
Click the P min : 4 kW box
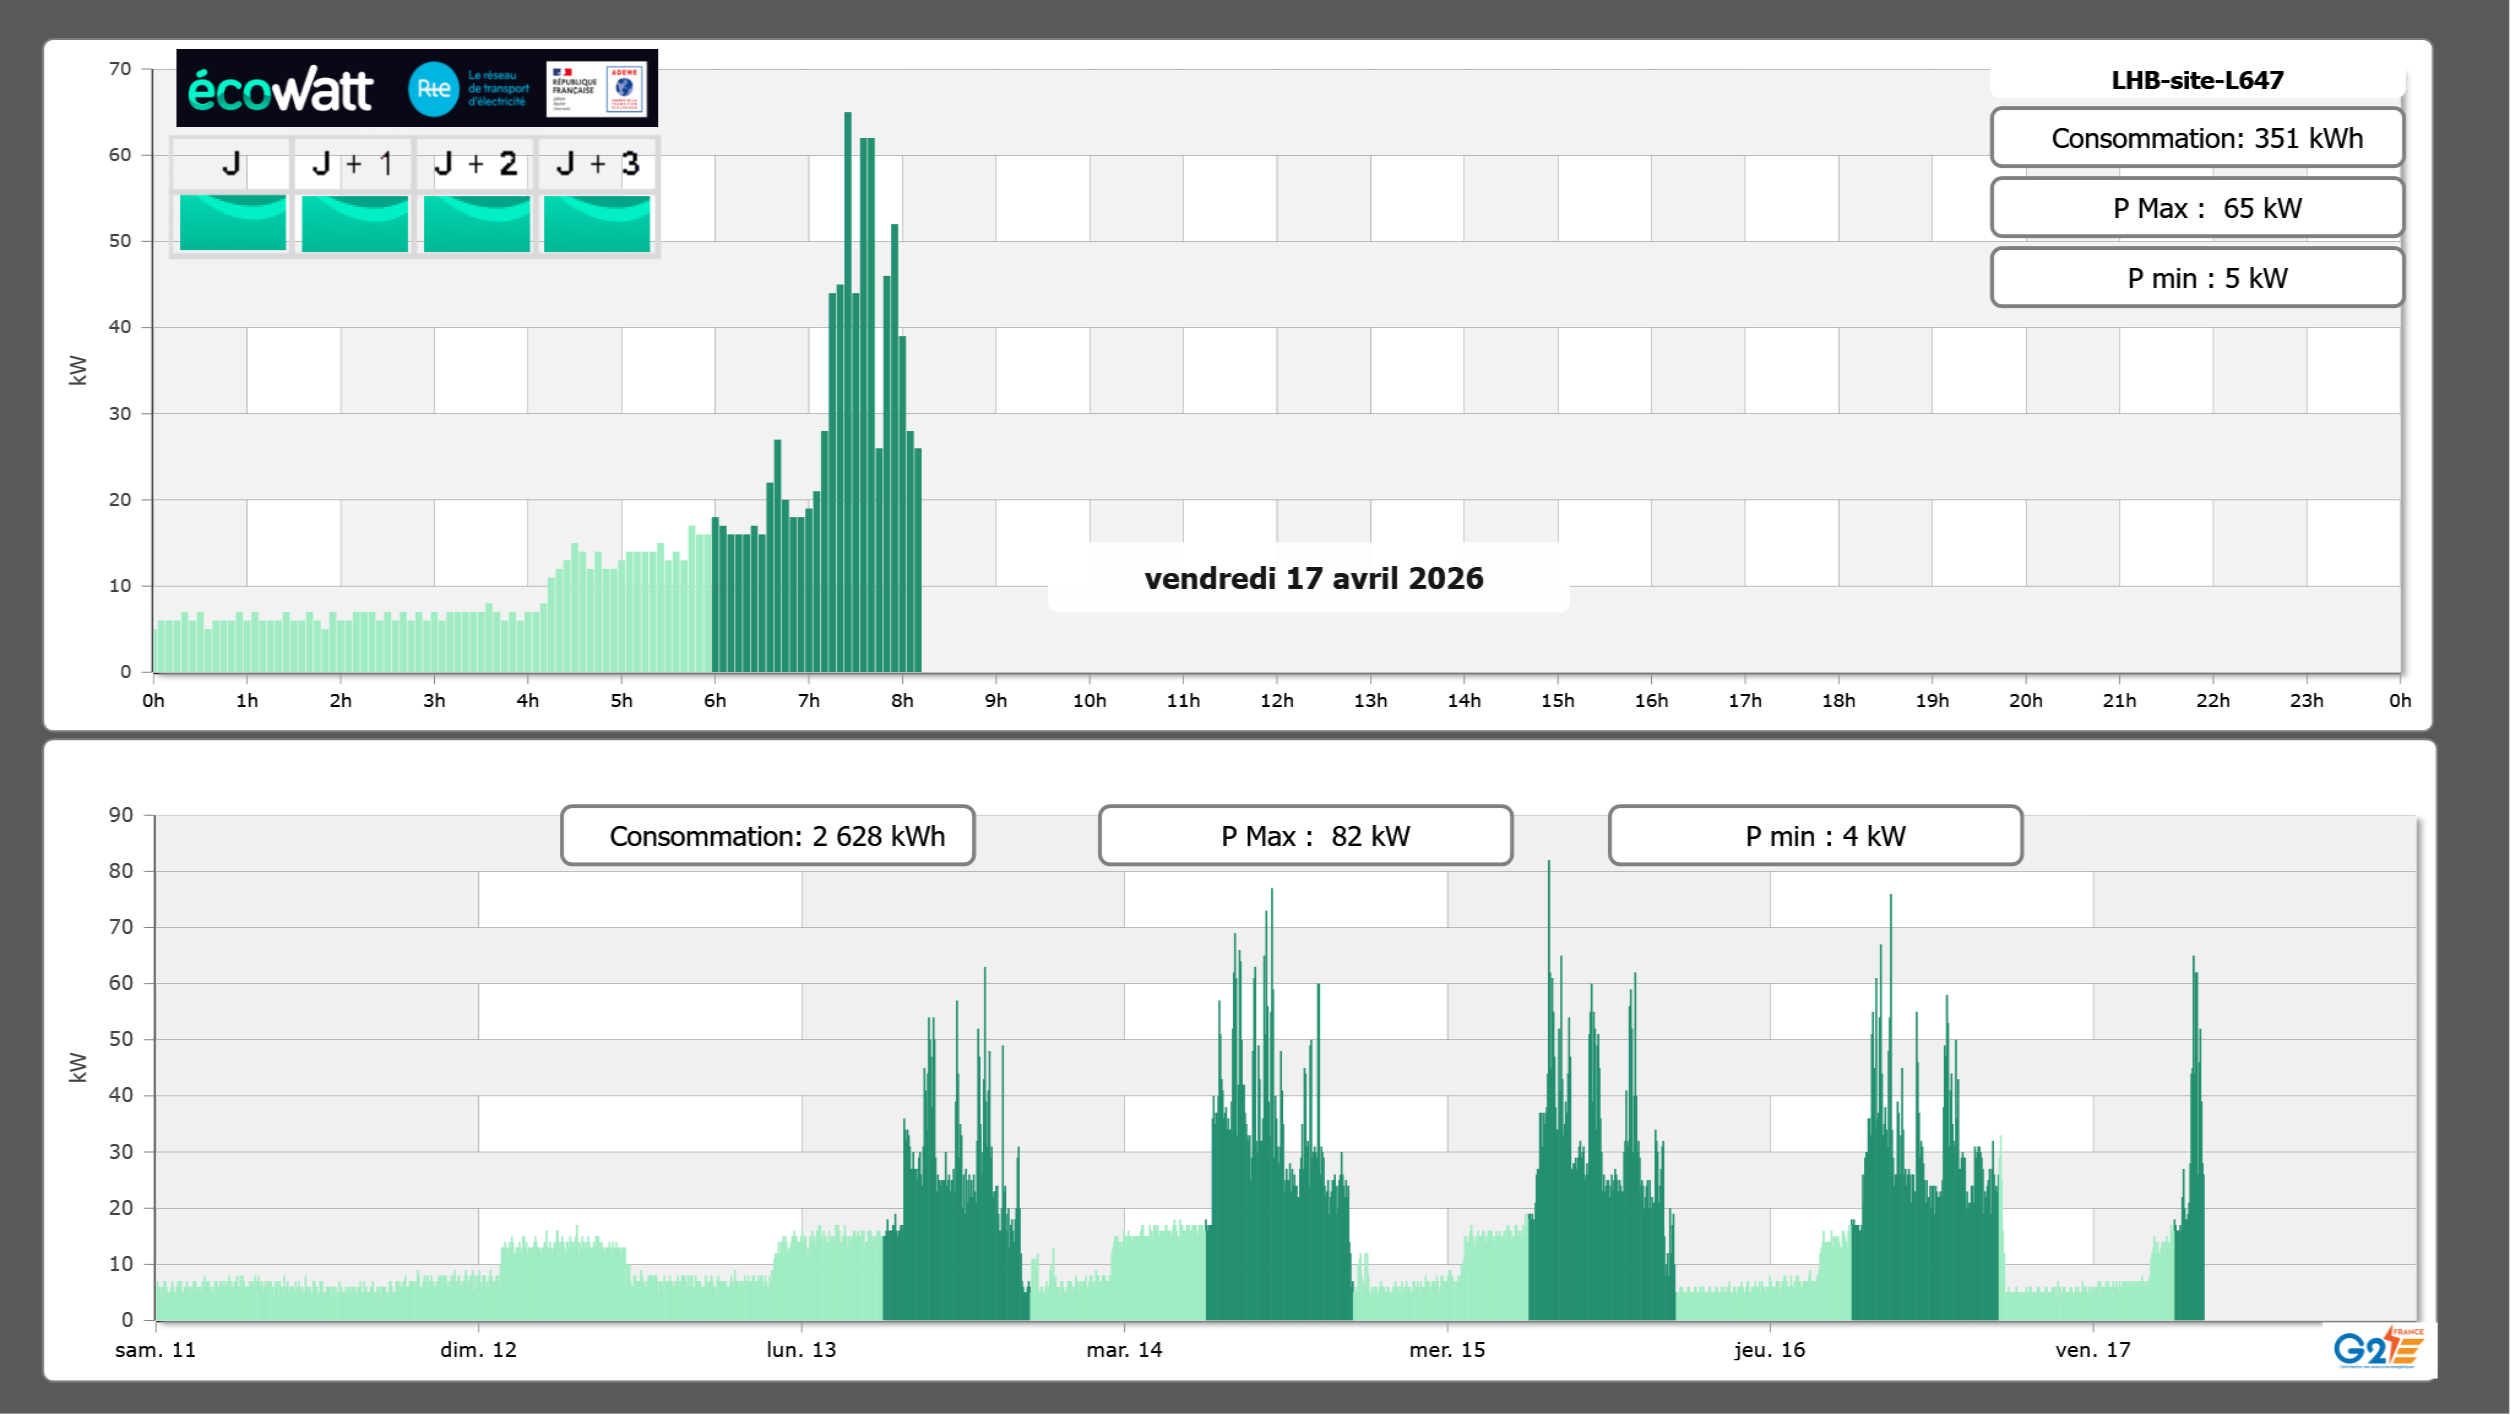(1815, 836)
